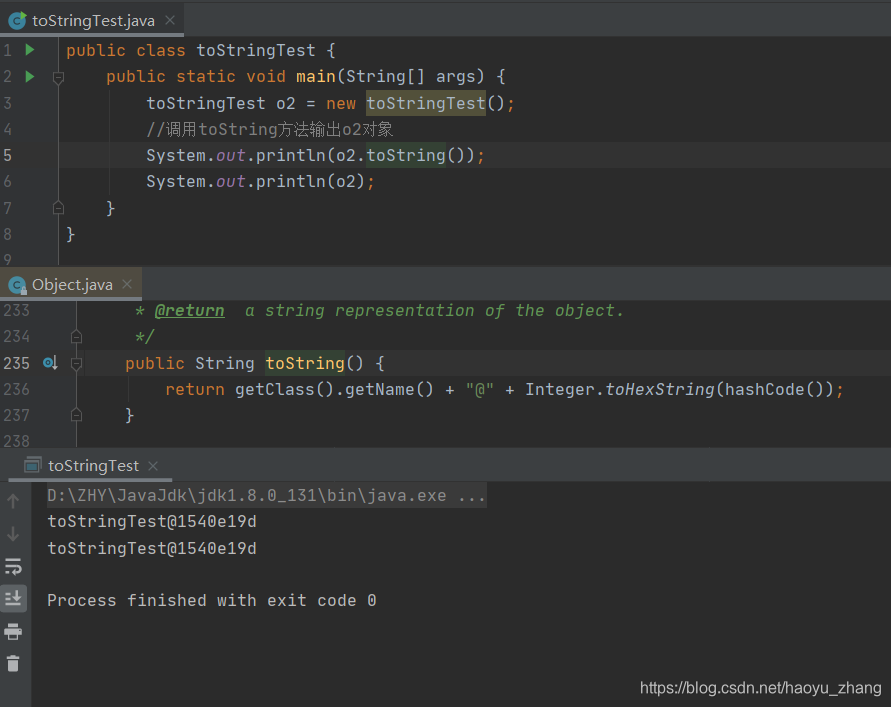Screen dimensions: 891x707
Task: Select the toStringTest.java editor tab
Action: coord(92,20)
